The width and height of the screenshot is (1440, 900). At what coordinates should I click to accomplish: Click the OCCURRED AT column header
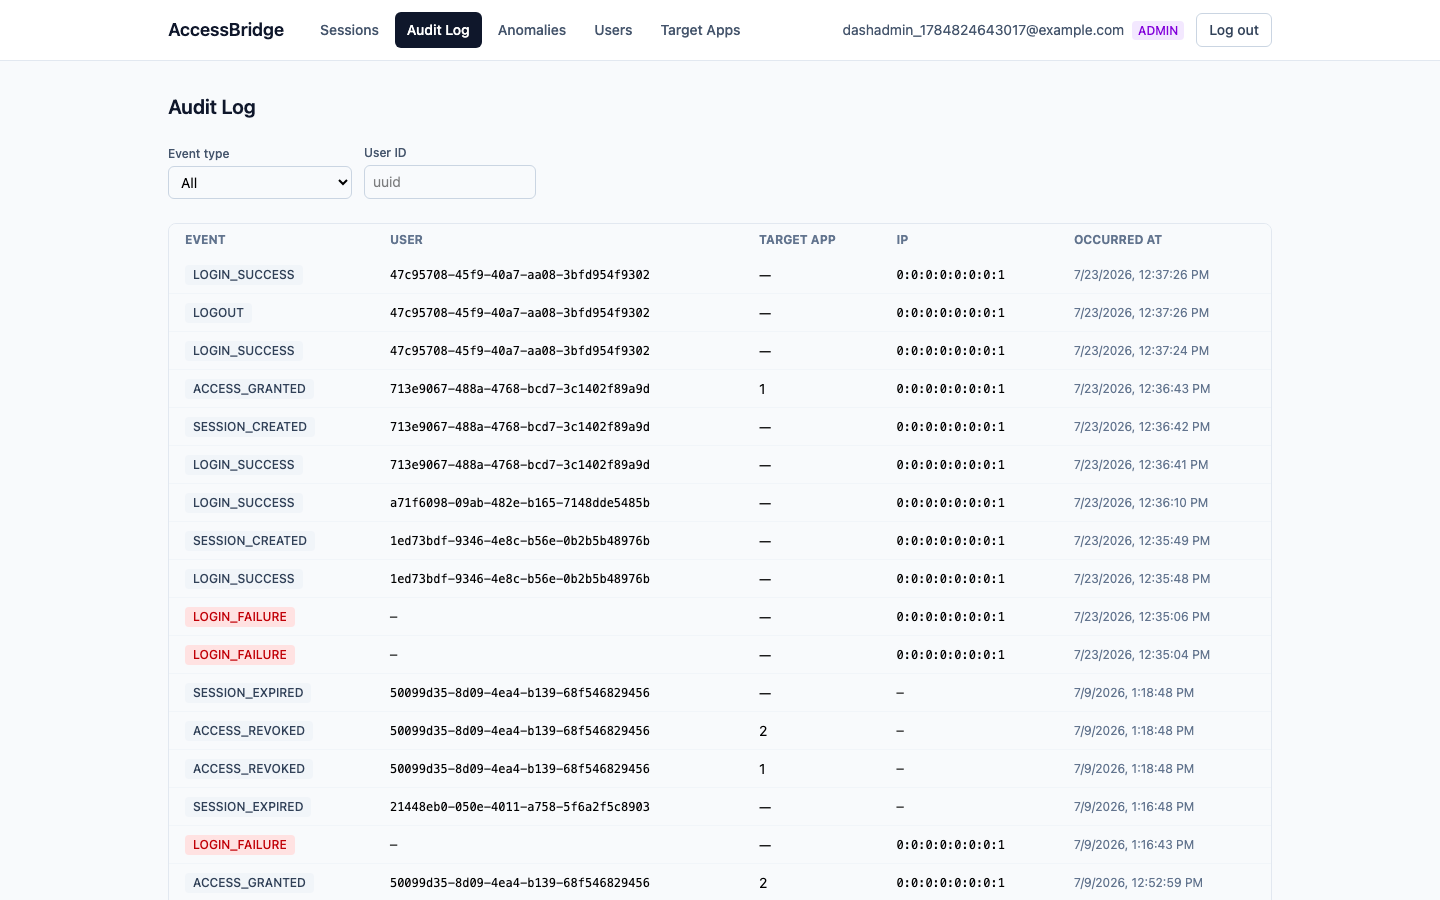(1118, 240)
